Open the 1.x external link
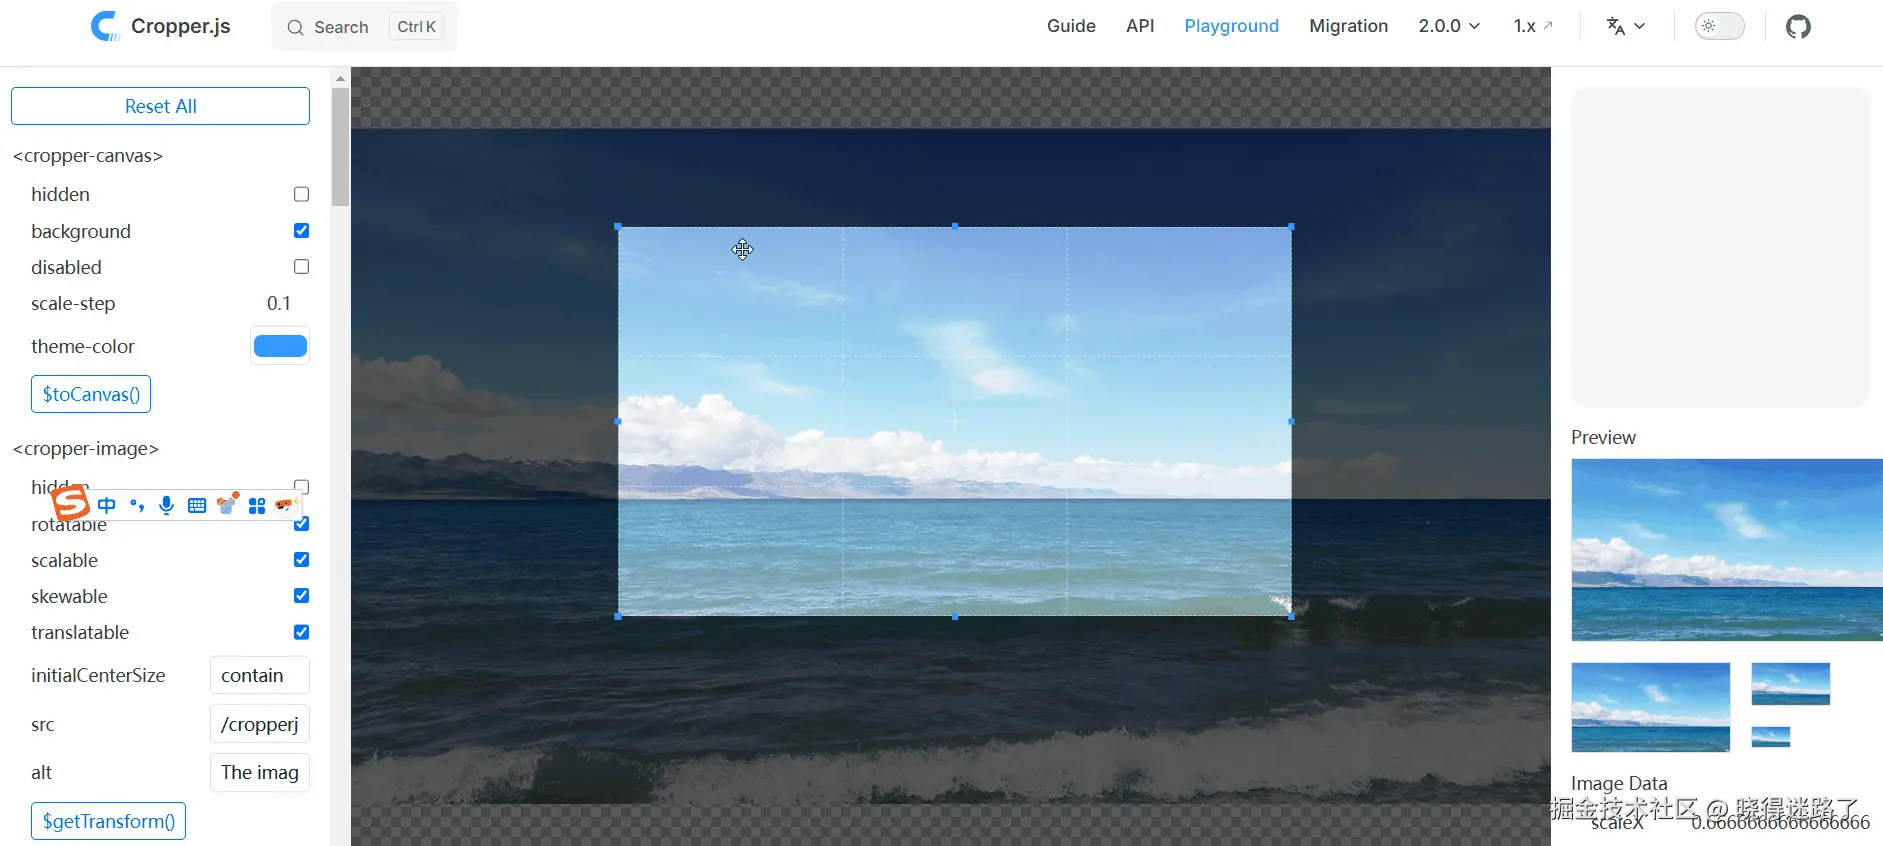This screenshot has height=846, width=1883. pos(1533,26)
